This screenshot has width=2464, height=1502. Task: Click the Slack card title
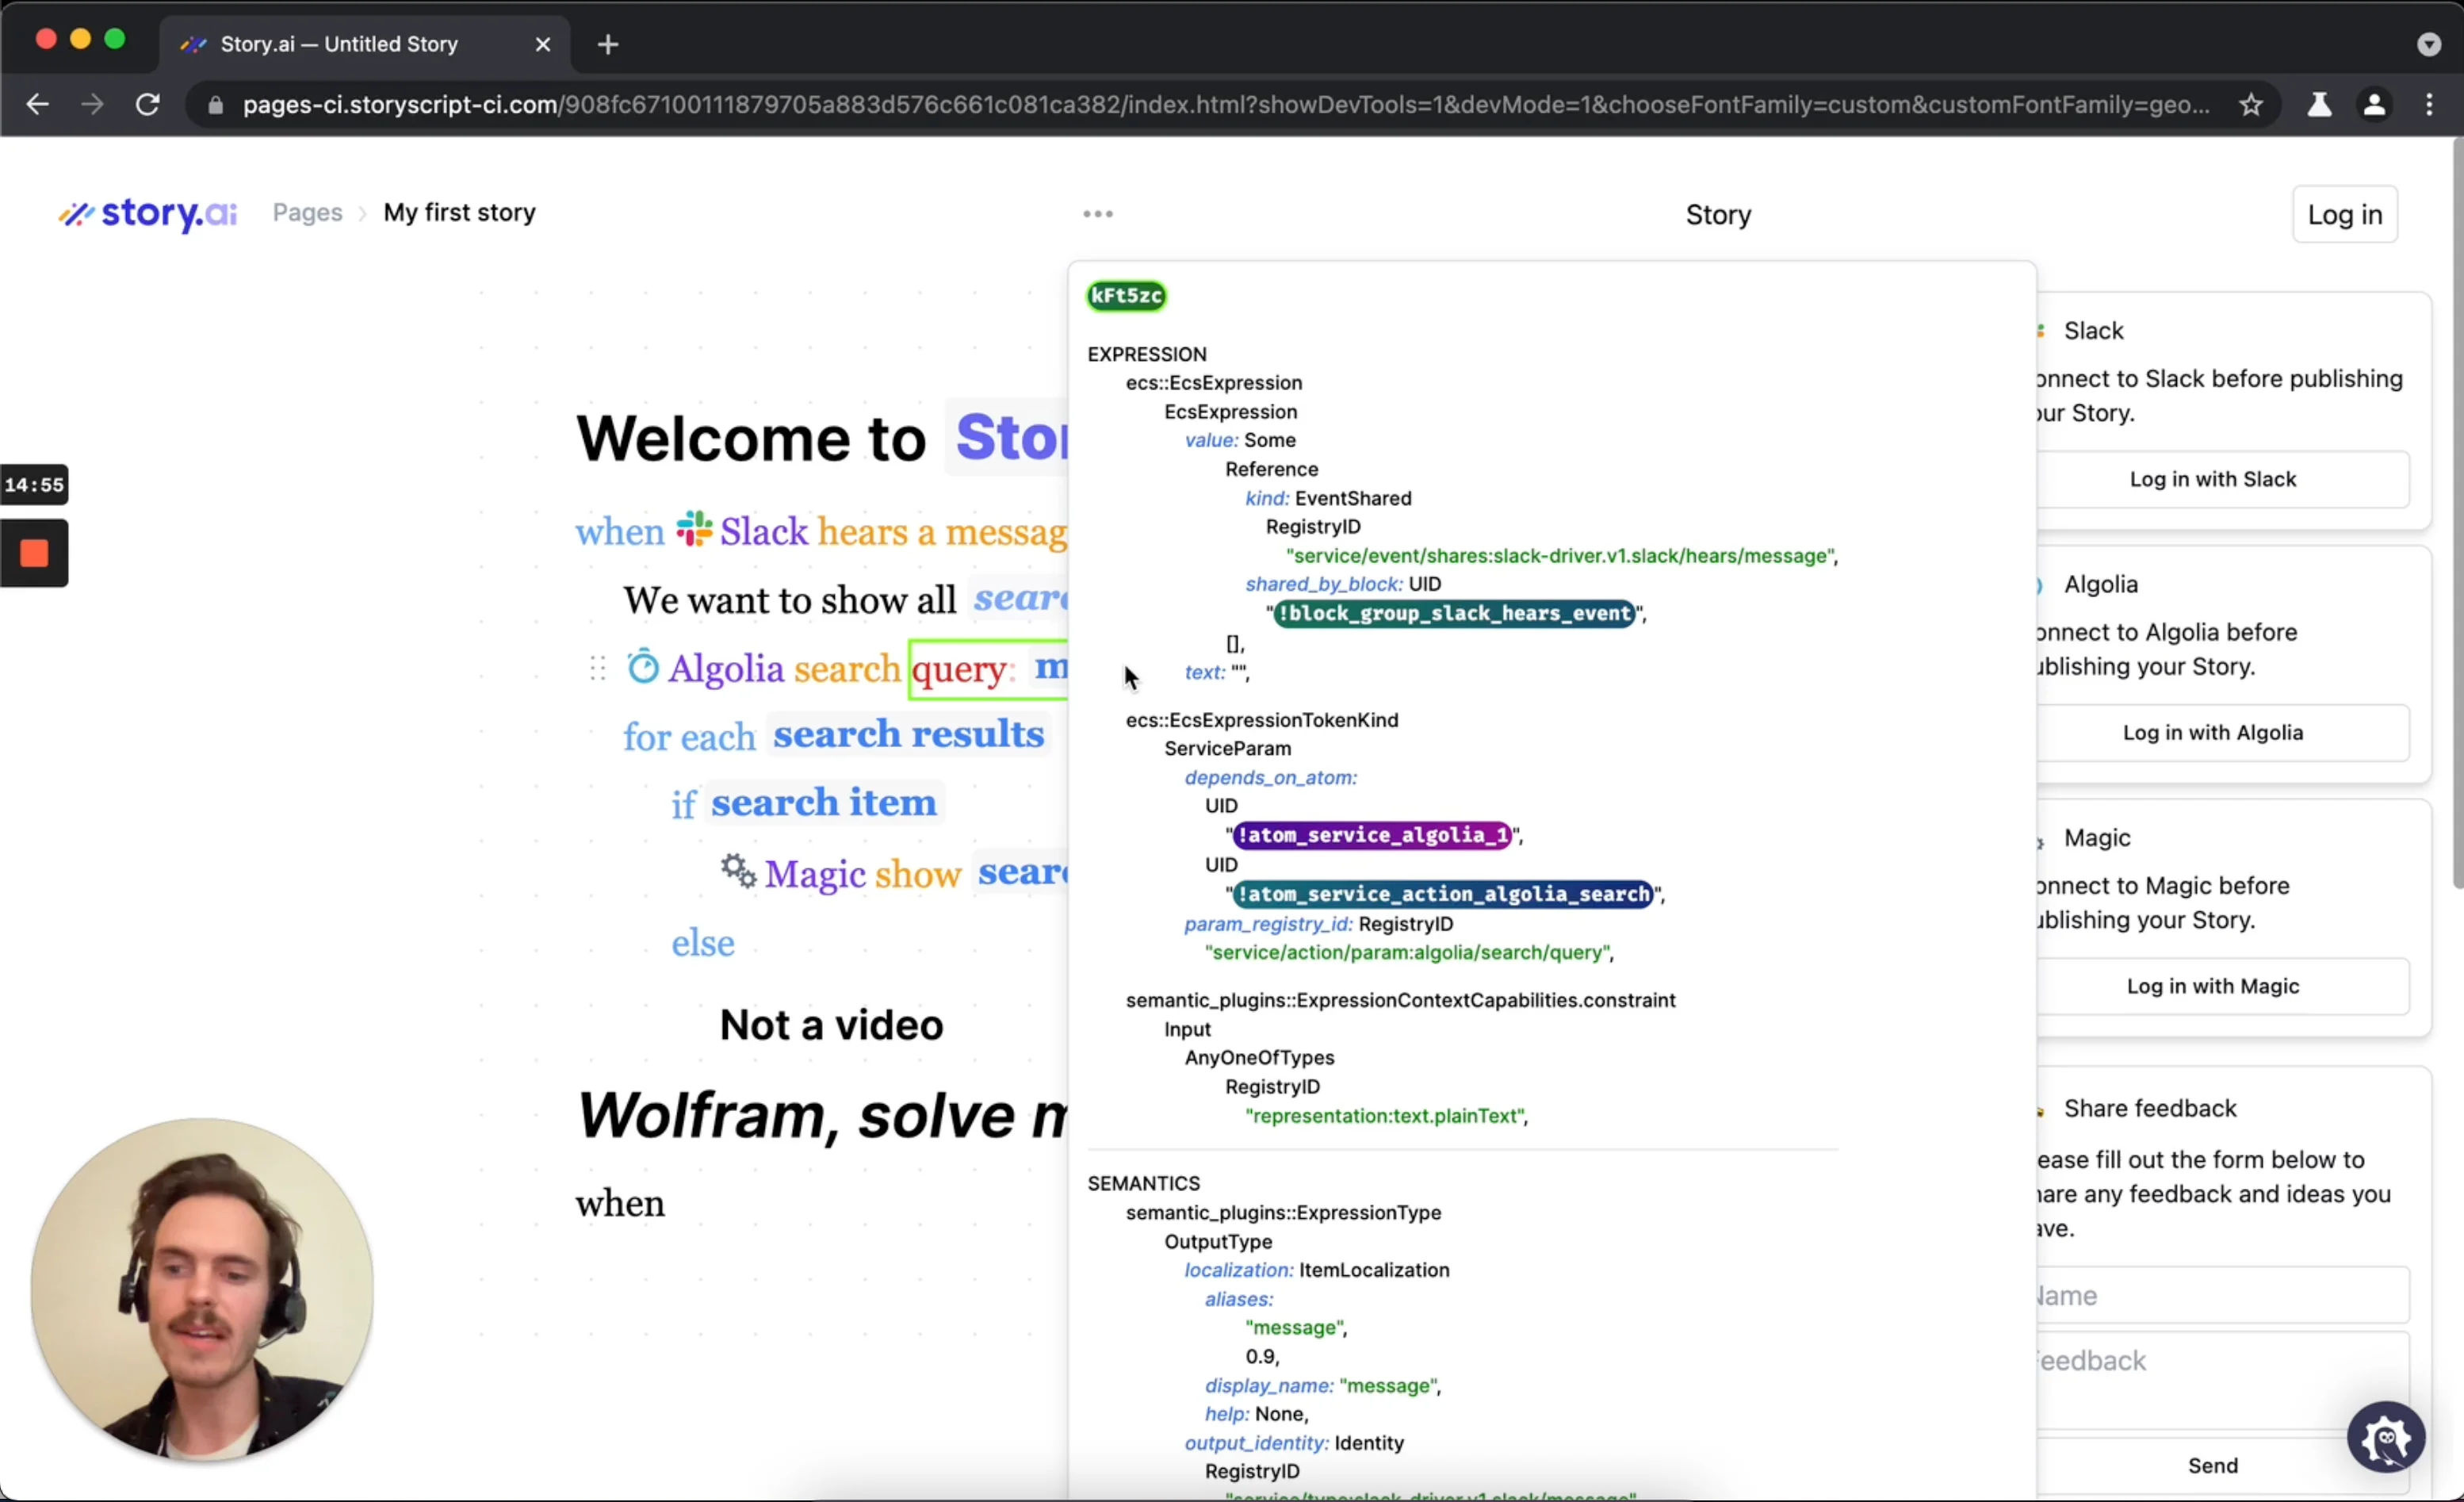2093,330
